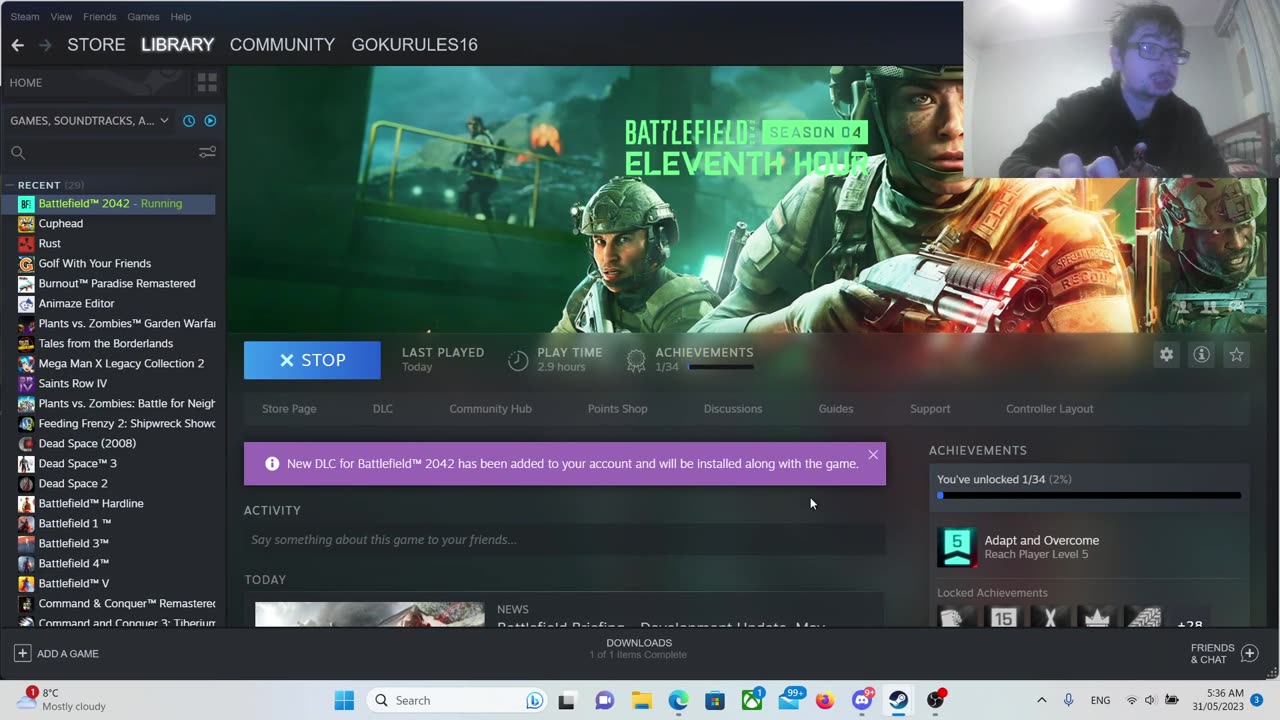Open the Points Shop link
The height and width of the screenshot is (720, 1280).
pyautogui.click(x=617, y=409)
